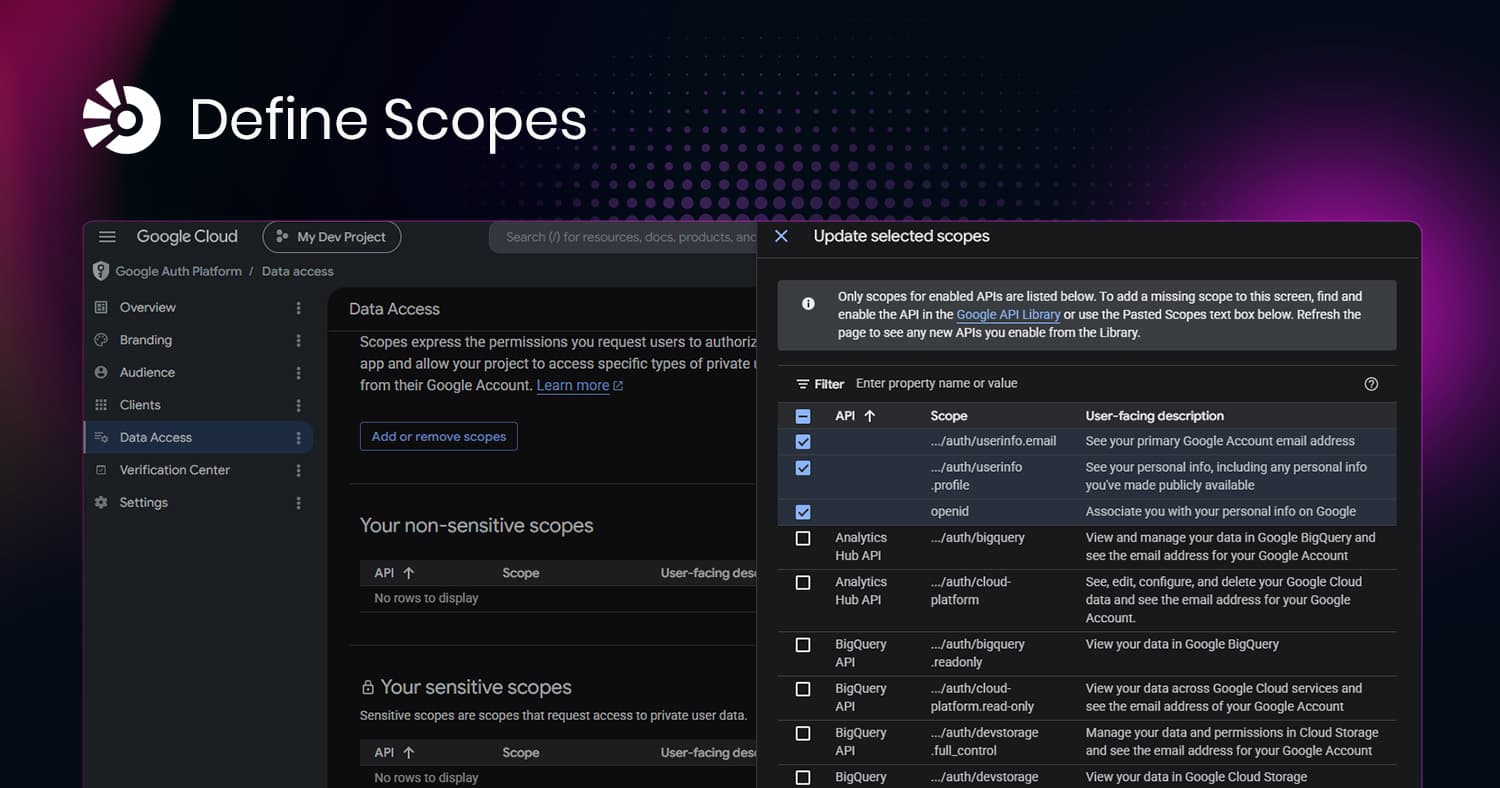The width and height of the screenshot is (1500, 788).
Task: Open the Overview section
Action: (147, 308)
